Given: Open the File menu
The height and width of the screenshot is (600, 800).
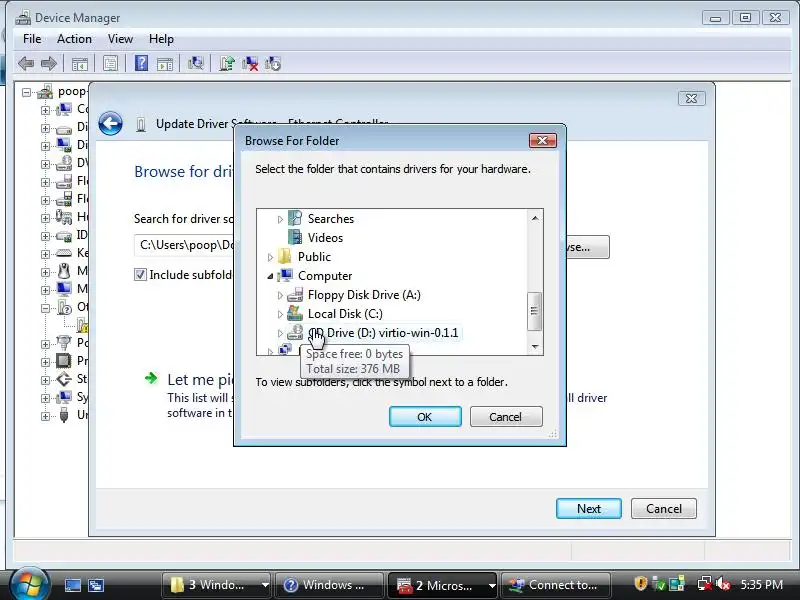Looking at the screenshot, I should (32, 39).
